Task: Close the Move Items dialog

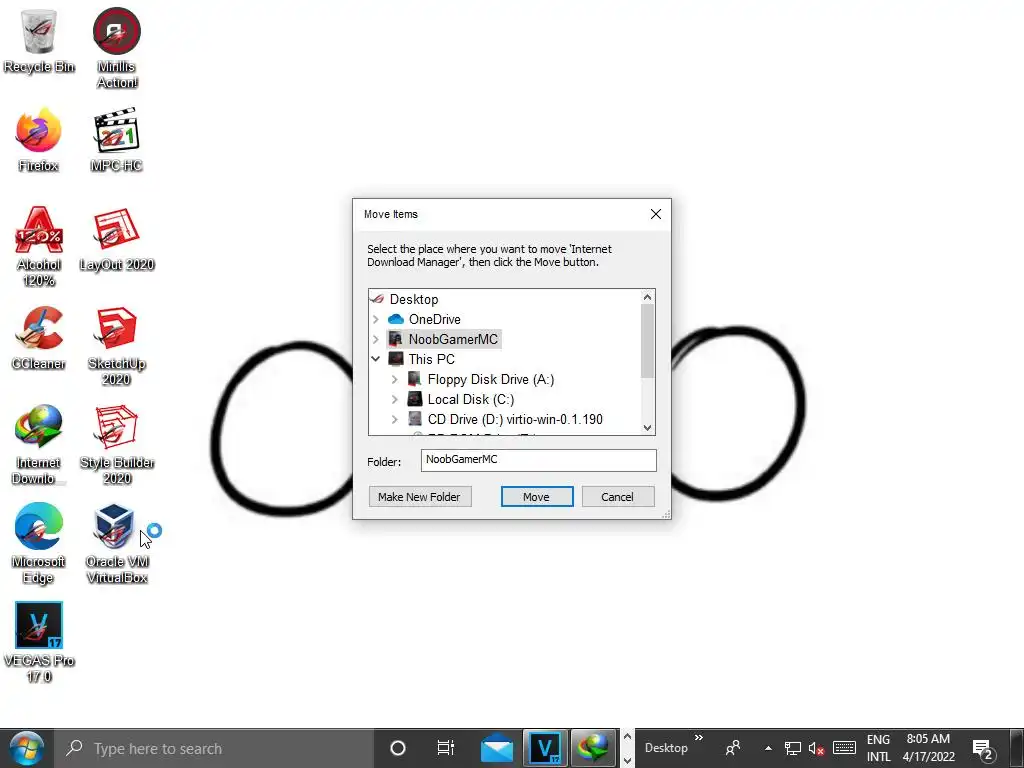Action: pyautogui.click(x=656, y=214)
